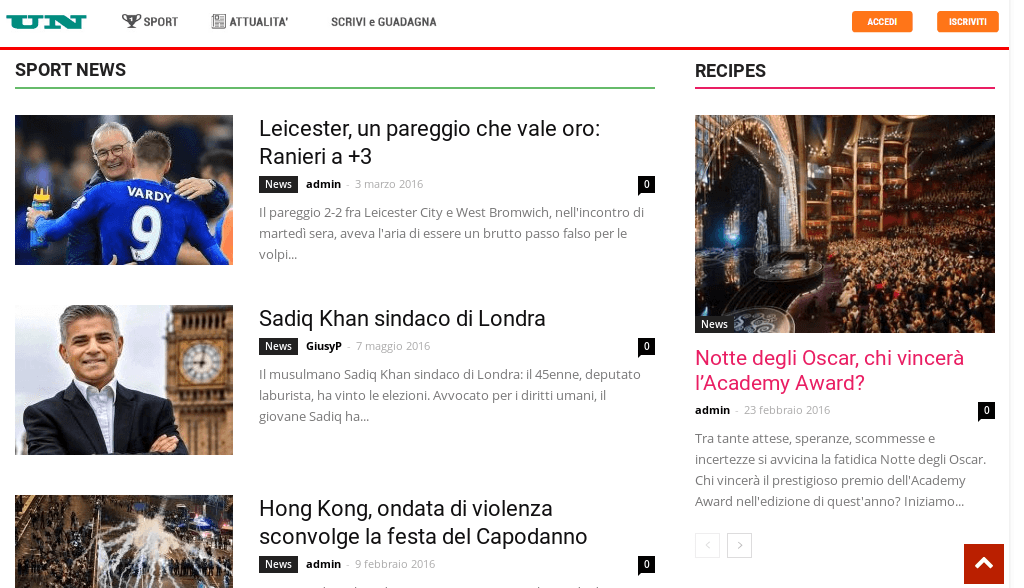Click the RECIPES section heading
Image resolution: width=1024 pixels, height=588 pixels.
[x=730, y=71]
